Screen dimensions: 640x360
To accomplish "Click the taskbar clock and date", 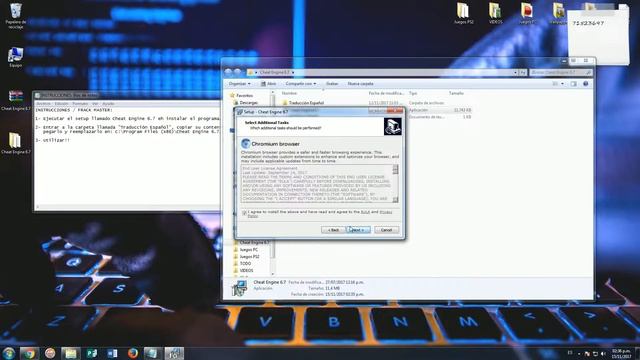I will tap(621, 353).
